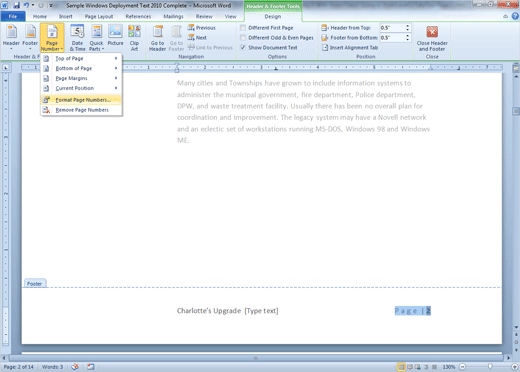Open Quick Access Toolbar customize dropdown
Viewport: 520px width, 372px height.
pos(51,5)
